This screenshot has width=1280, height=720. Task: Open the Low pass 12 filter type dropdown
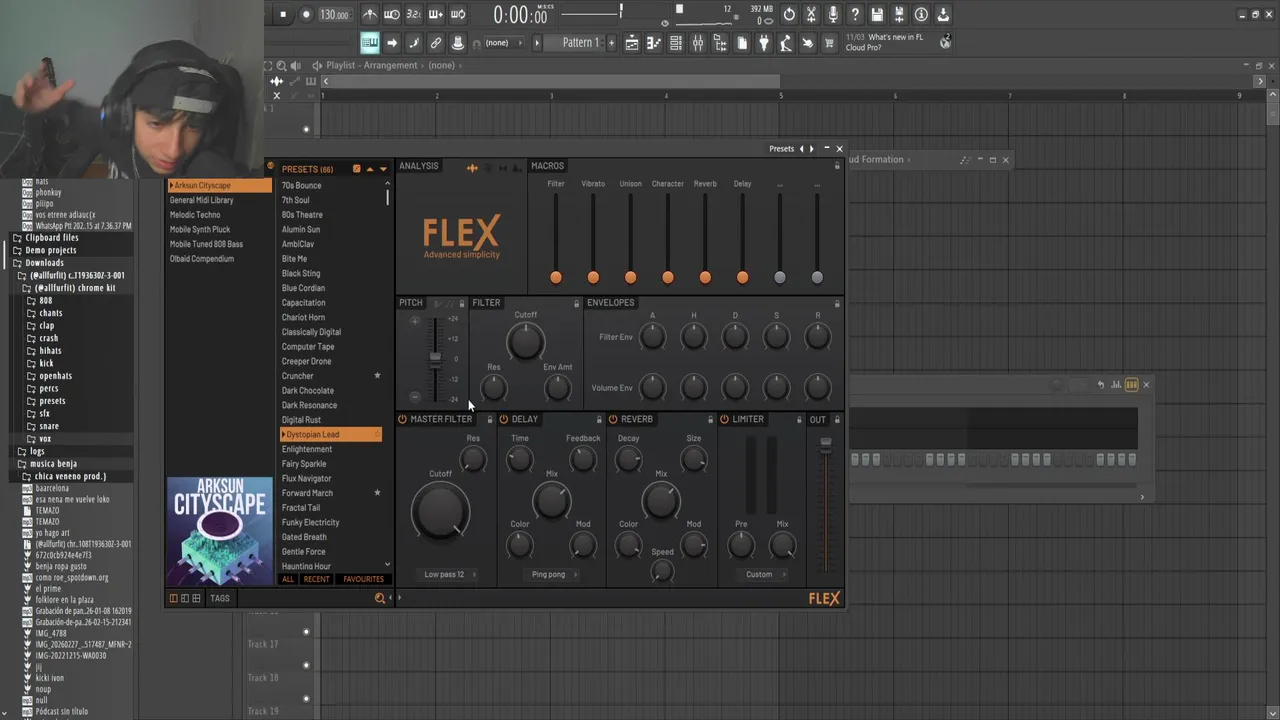click(449, 575)
